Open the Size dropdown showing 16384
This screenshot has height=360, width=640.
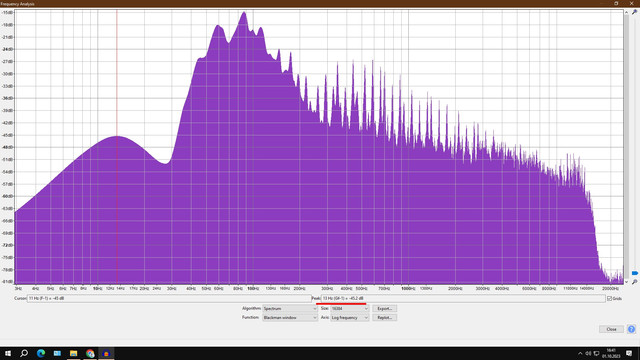(x=350, y=309)
